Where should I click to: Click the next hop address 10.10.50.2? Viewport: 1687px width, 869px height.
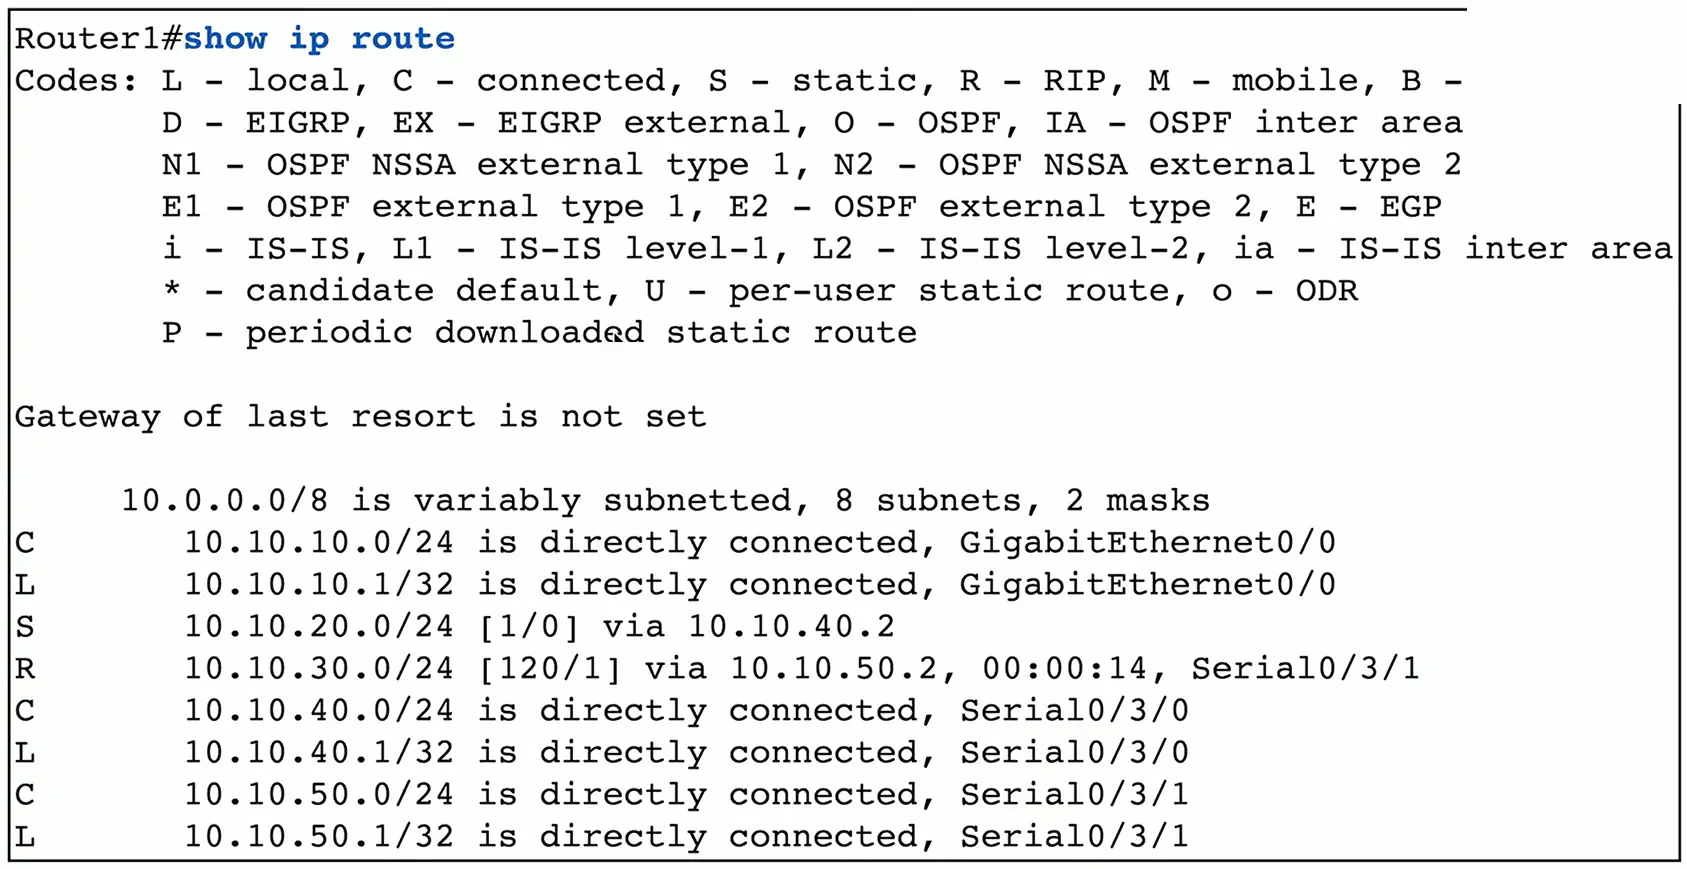(833, 668)
